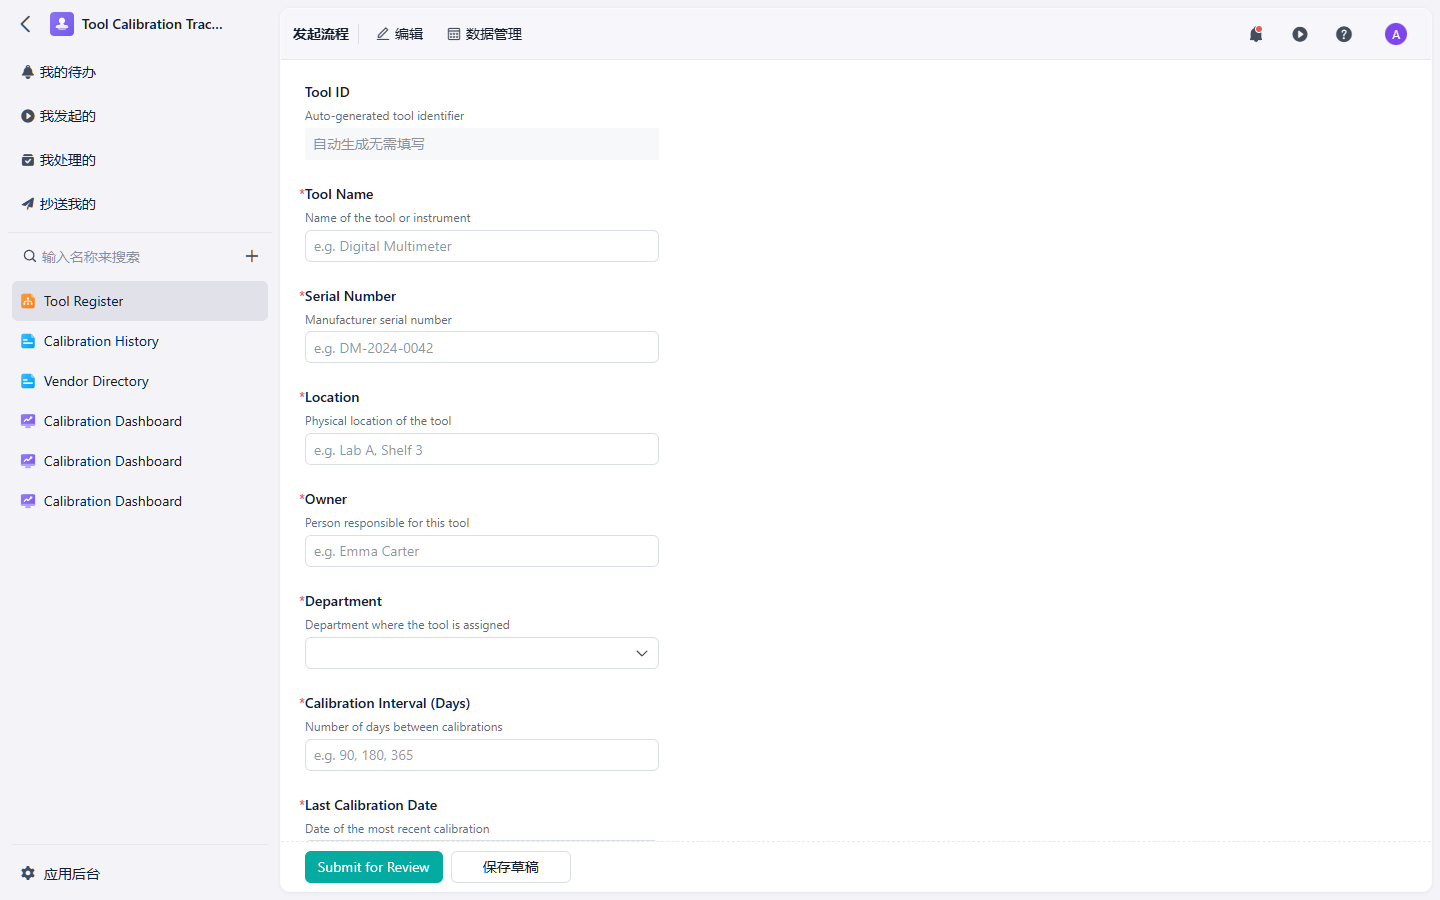The width and height of the screenshot is (1440, 900).
Task: Open 我发起的 in the sidebar
Action: [x=140, y=116]
